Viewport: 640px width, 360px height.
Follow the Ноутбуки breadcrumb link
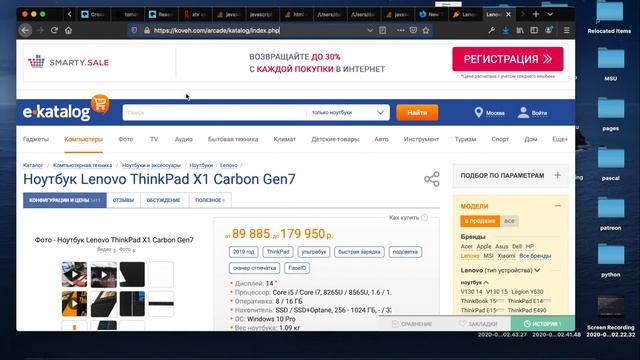coord(201,165)
